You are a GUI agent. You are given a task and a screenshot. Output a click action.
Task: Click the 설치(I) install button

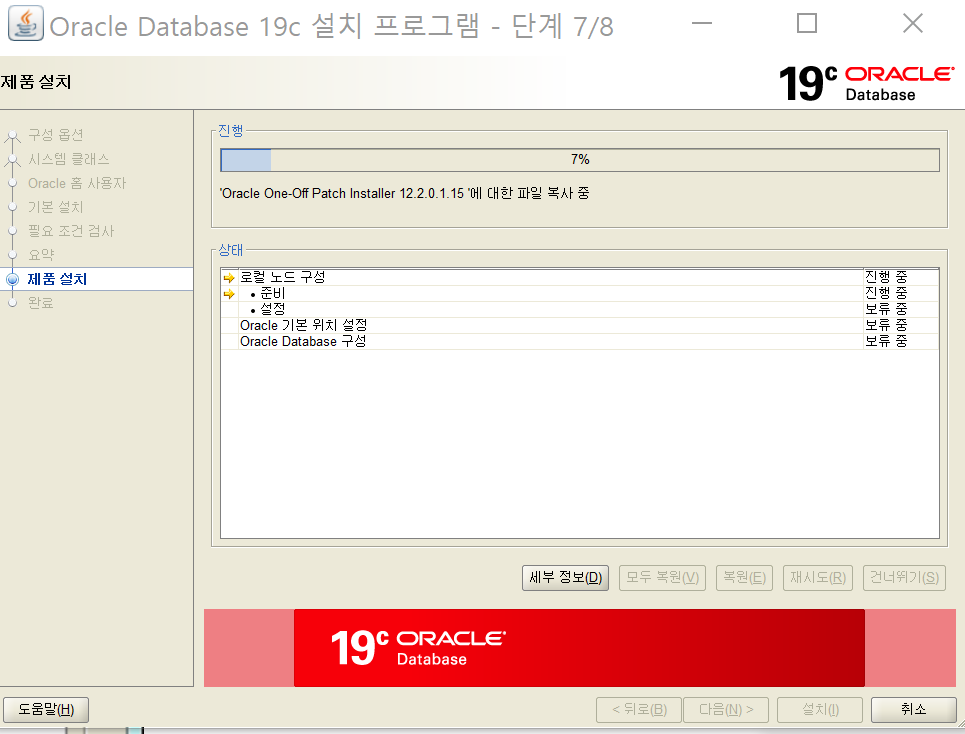tap(820, 709)
